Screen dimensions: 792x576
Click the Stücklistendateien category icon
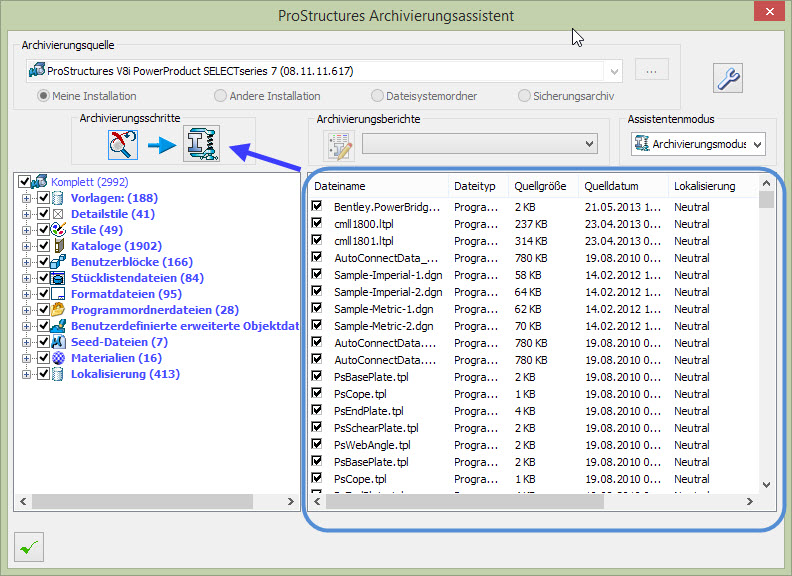pyautogui.click(x=59, y=278)
